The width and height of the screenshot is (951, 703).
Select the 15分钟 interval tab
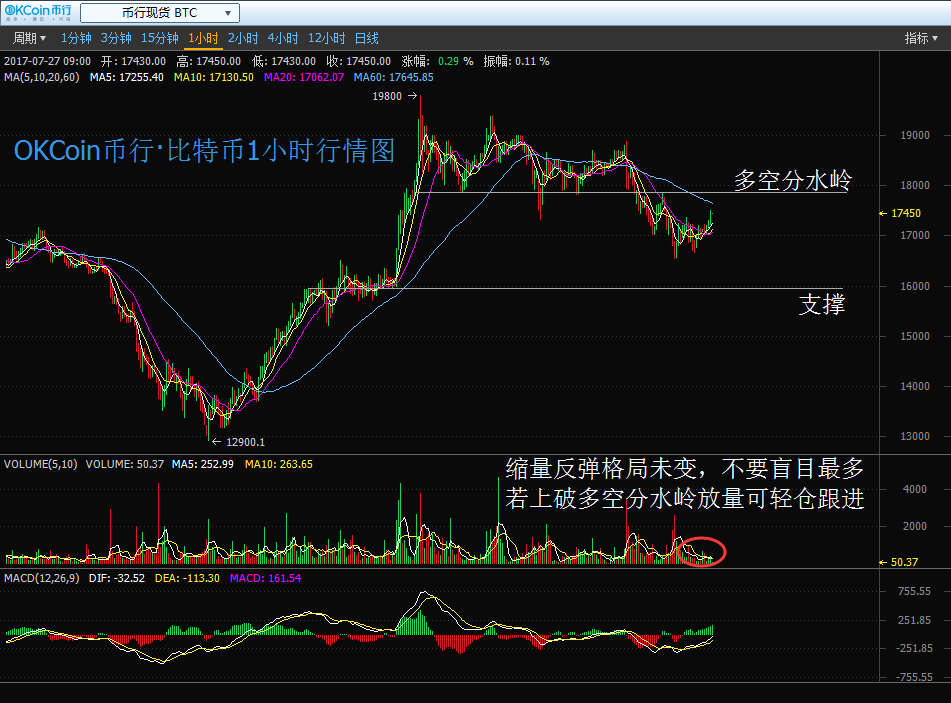point(159,38)
